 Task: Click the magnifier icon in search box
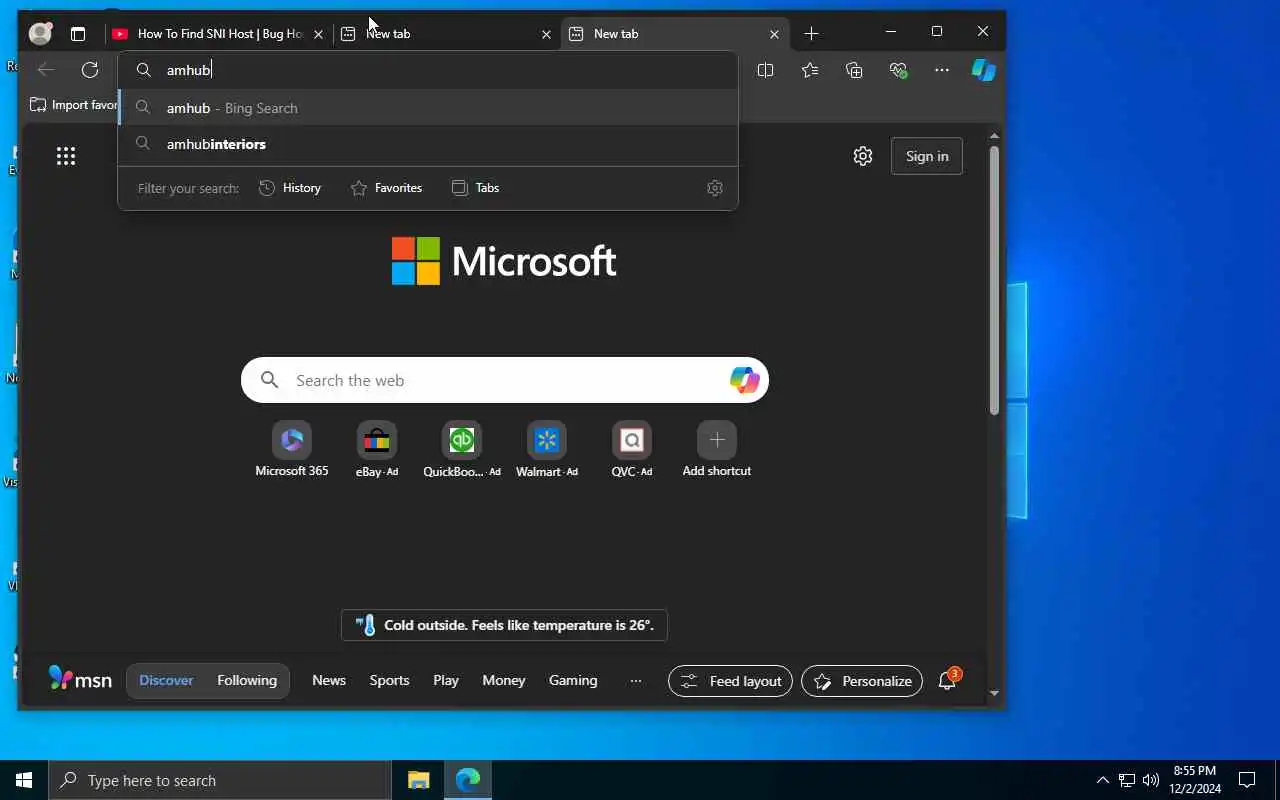pyautogui.click(x=270, y=380)
